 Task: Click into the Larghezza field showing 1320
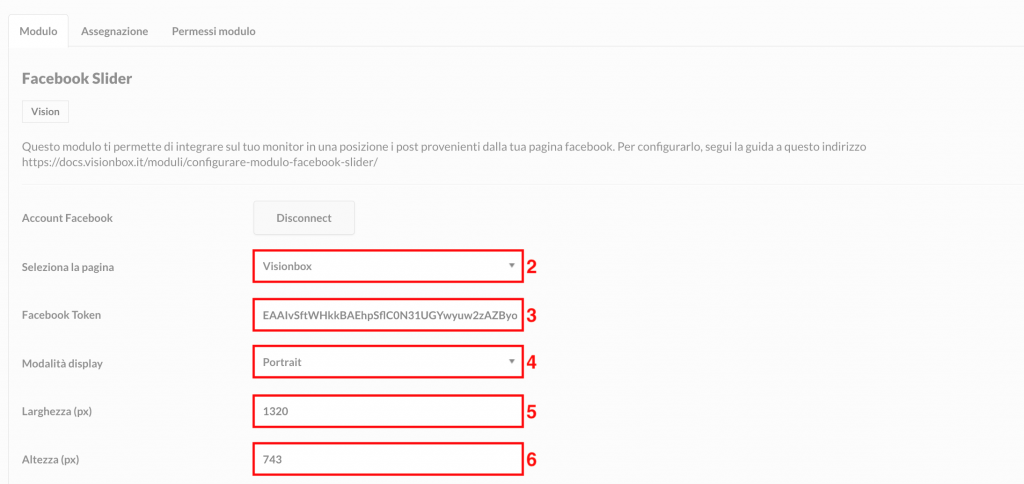[x=388, y=411]
